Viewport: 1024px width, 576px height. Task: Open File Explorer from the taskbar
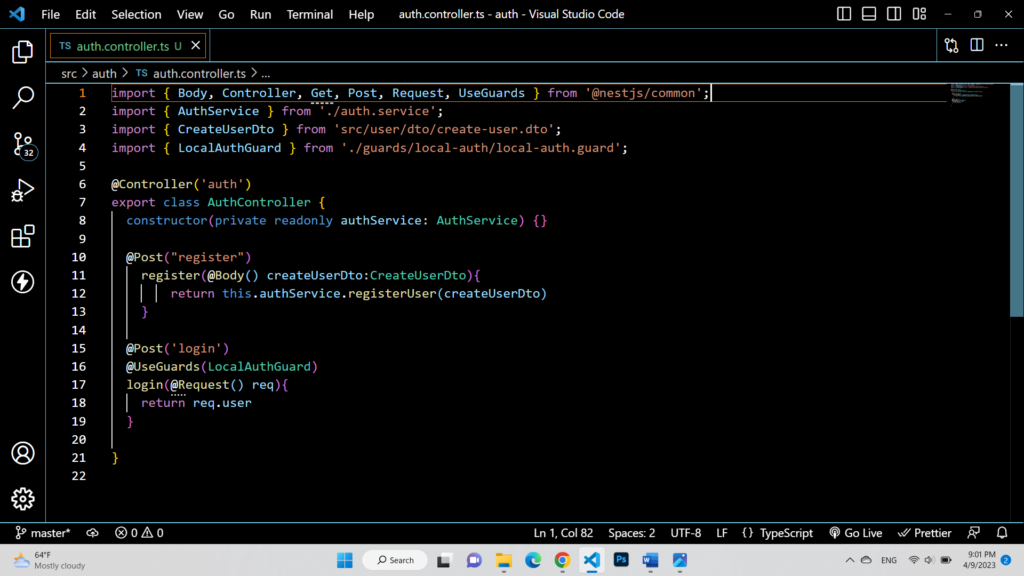[x=504, y=560]
